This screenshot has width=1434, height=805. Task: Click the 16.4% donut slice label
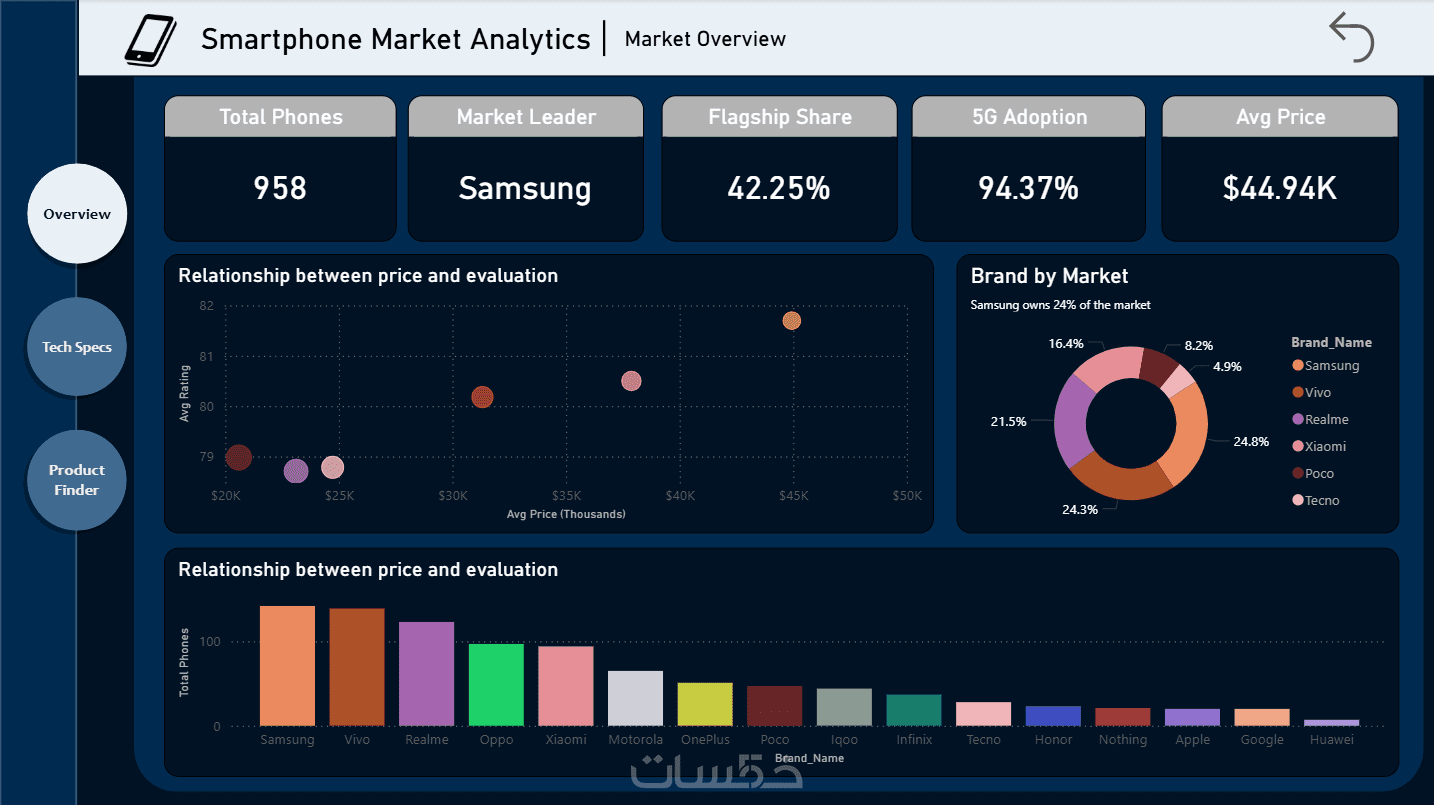coord(1066,344)
